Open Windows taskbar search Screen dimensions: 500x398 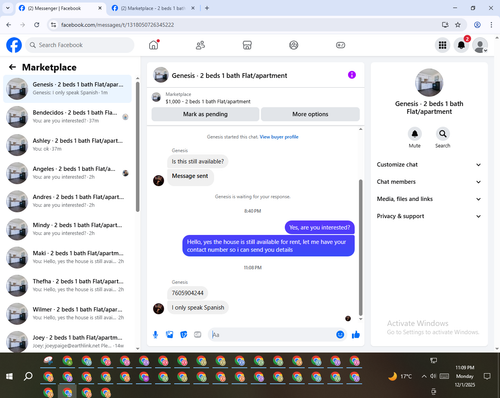click(28, 376)
